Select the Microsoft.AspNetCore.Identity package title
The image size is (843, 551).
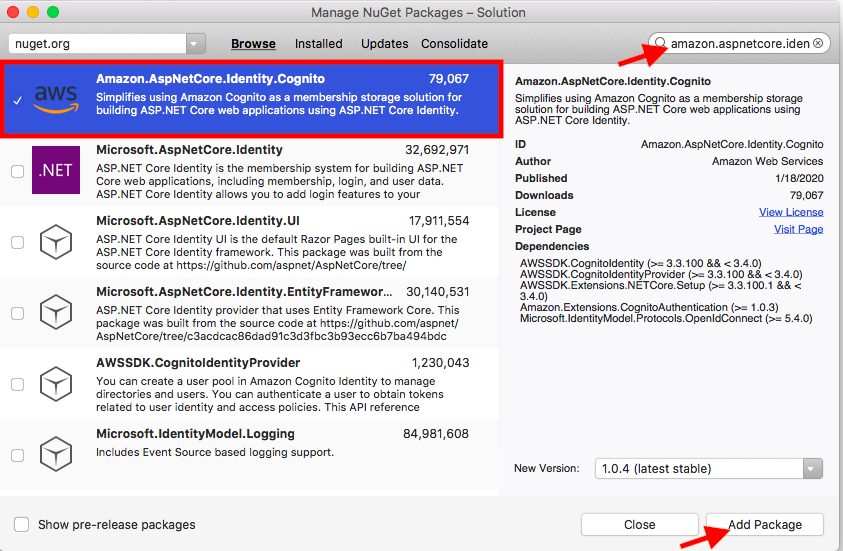189,149
